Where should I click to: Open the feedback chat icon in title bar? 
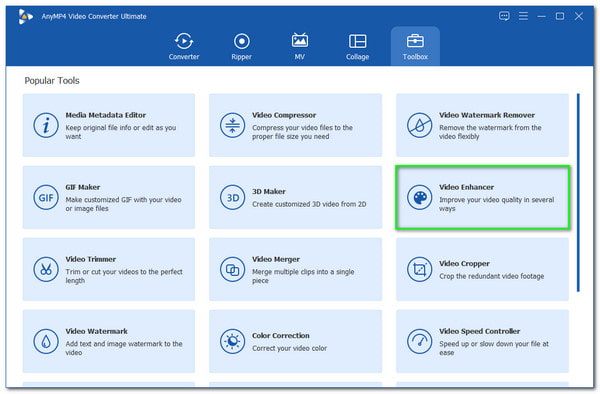pyautogui.click(x=504, y=16)
